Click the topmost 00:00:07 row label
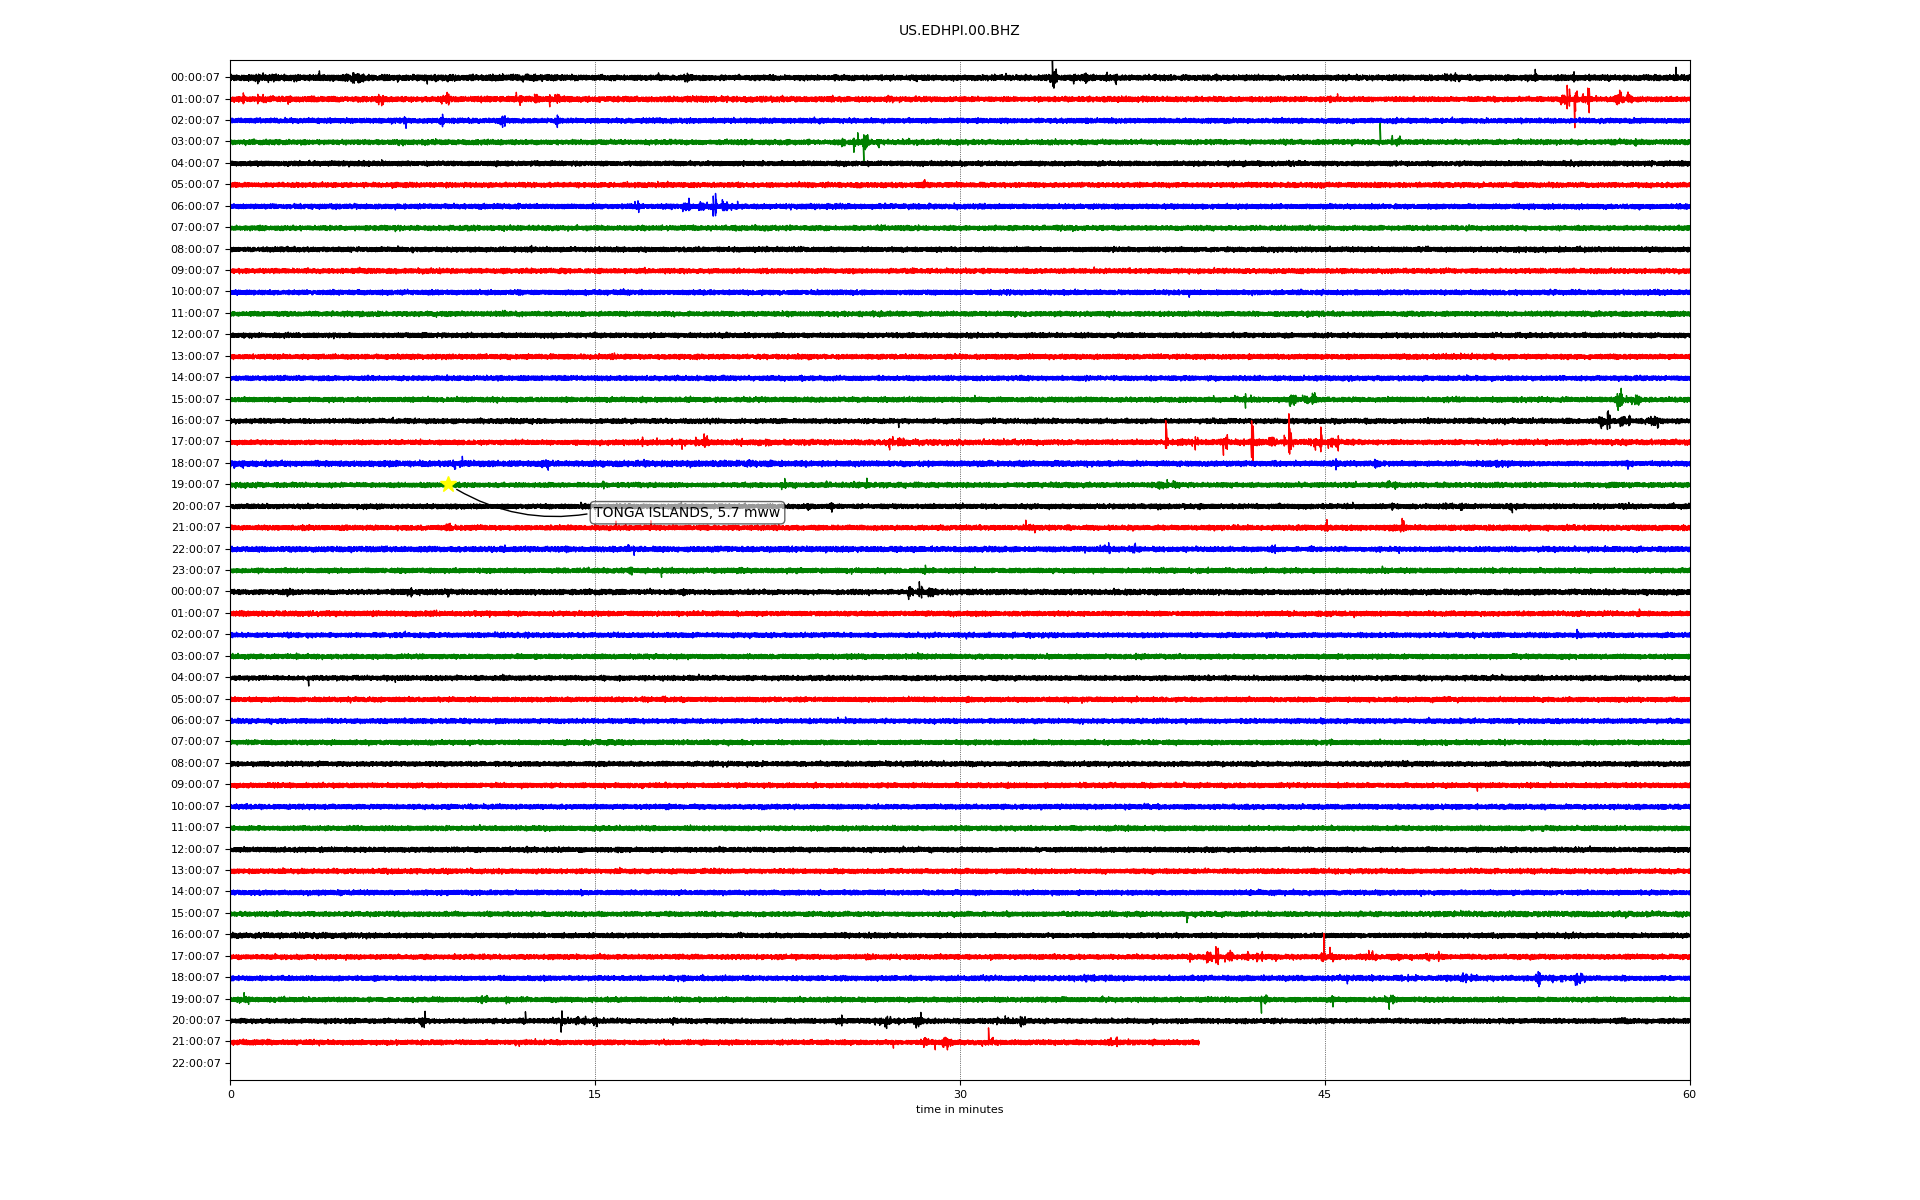This screenshot has width=1920, height=1200. point(195,78)
